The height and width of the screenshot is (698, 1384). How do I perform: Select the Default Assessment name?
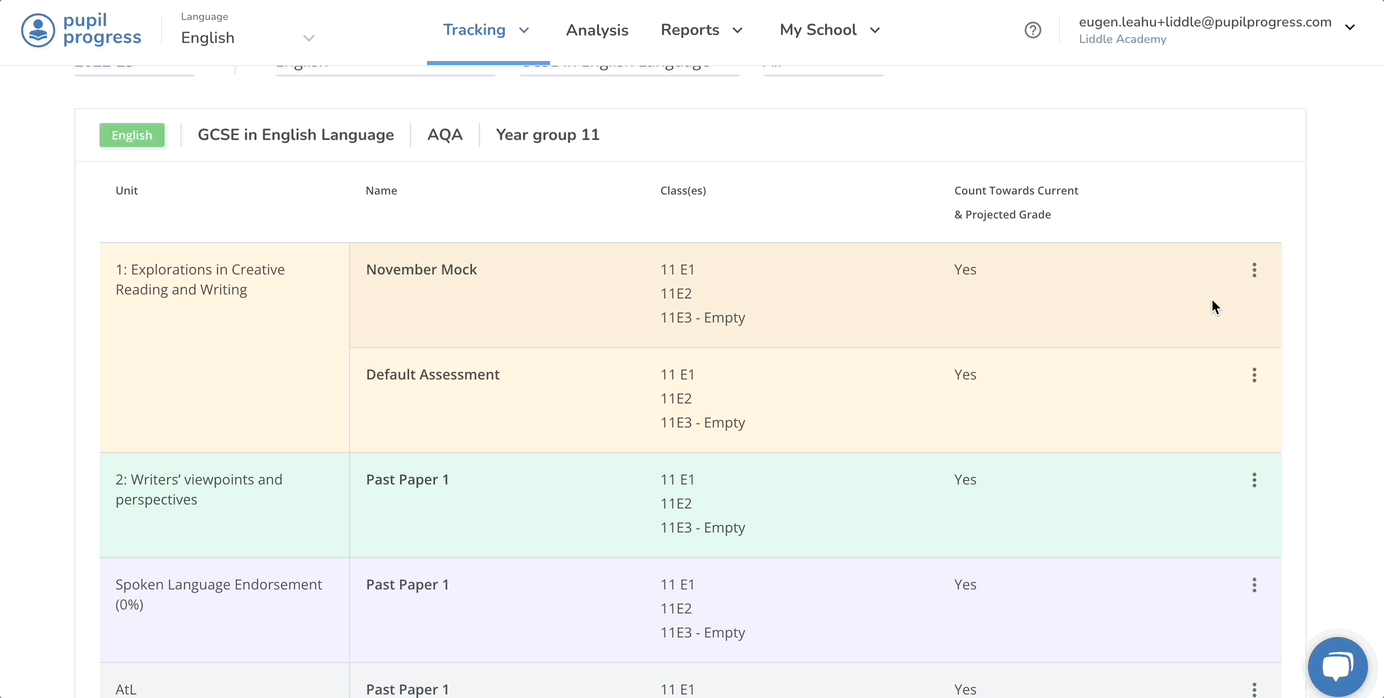click(x=432, y=375)
